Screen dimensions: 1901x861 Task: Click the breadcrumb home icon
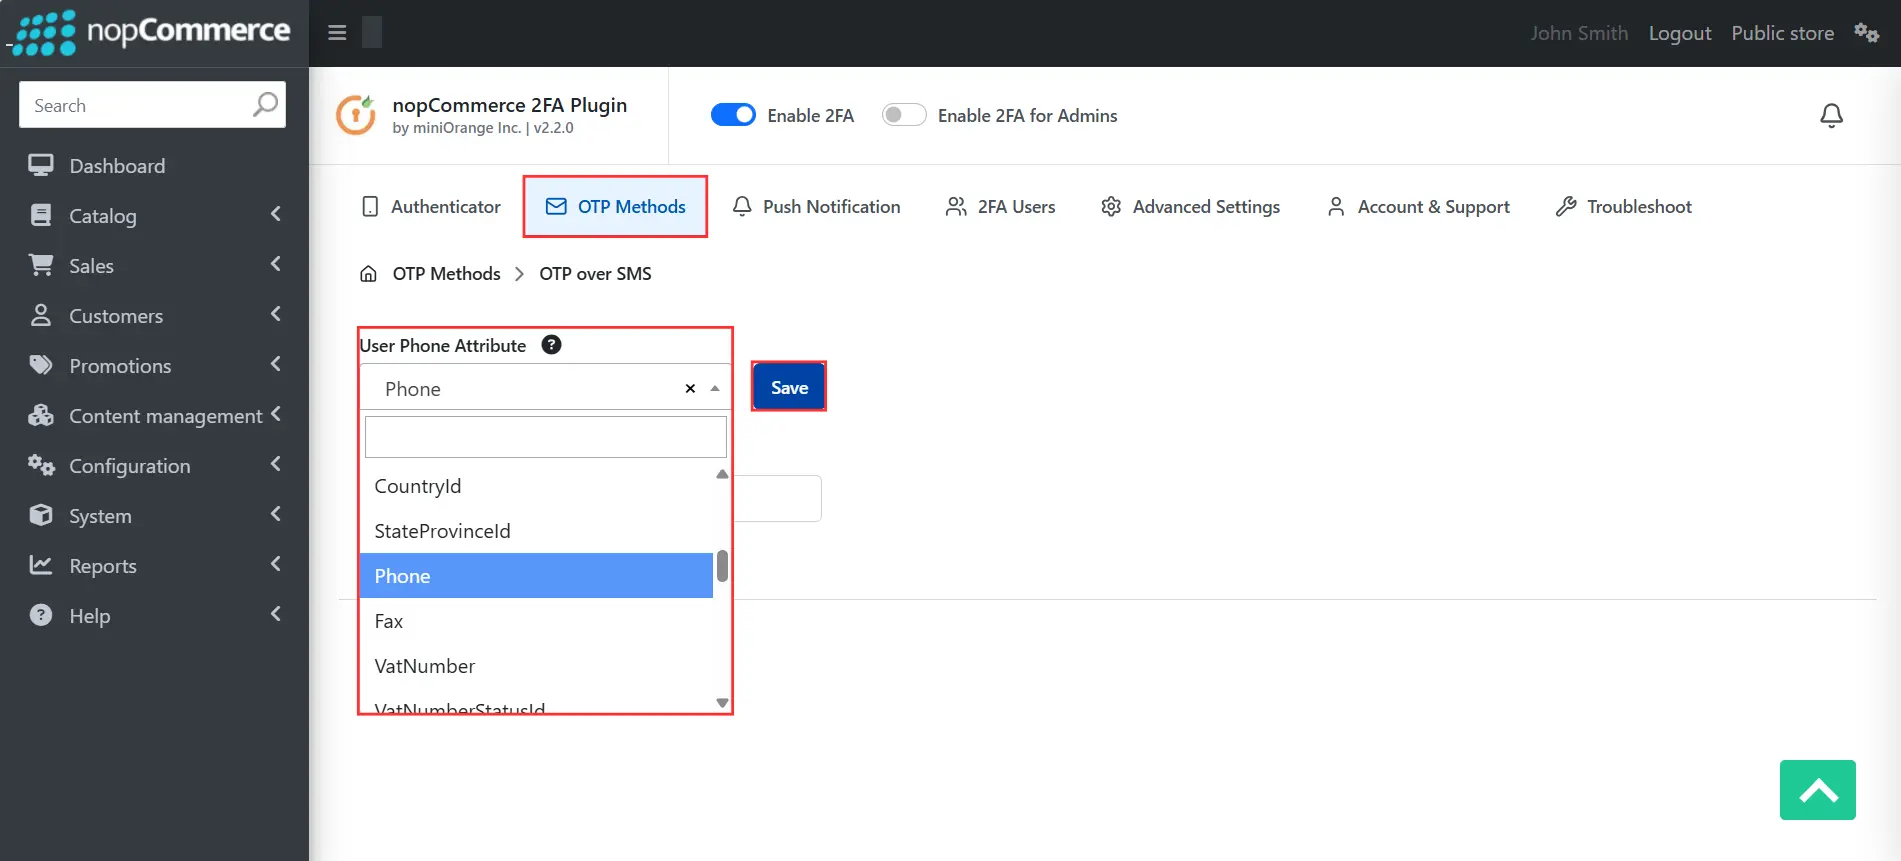point(368,274)
